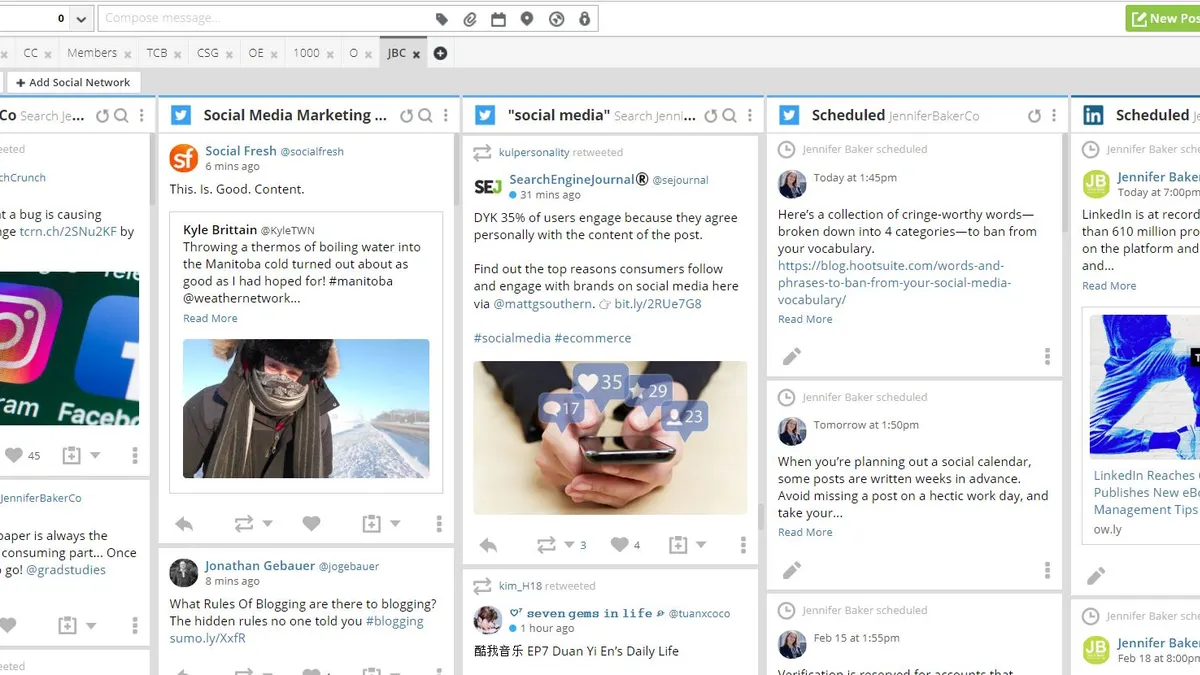Click the New Post button
This screenshot has height=675, width=1200.
tap(1163, 19)
